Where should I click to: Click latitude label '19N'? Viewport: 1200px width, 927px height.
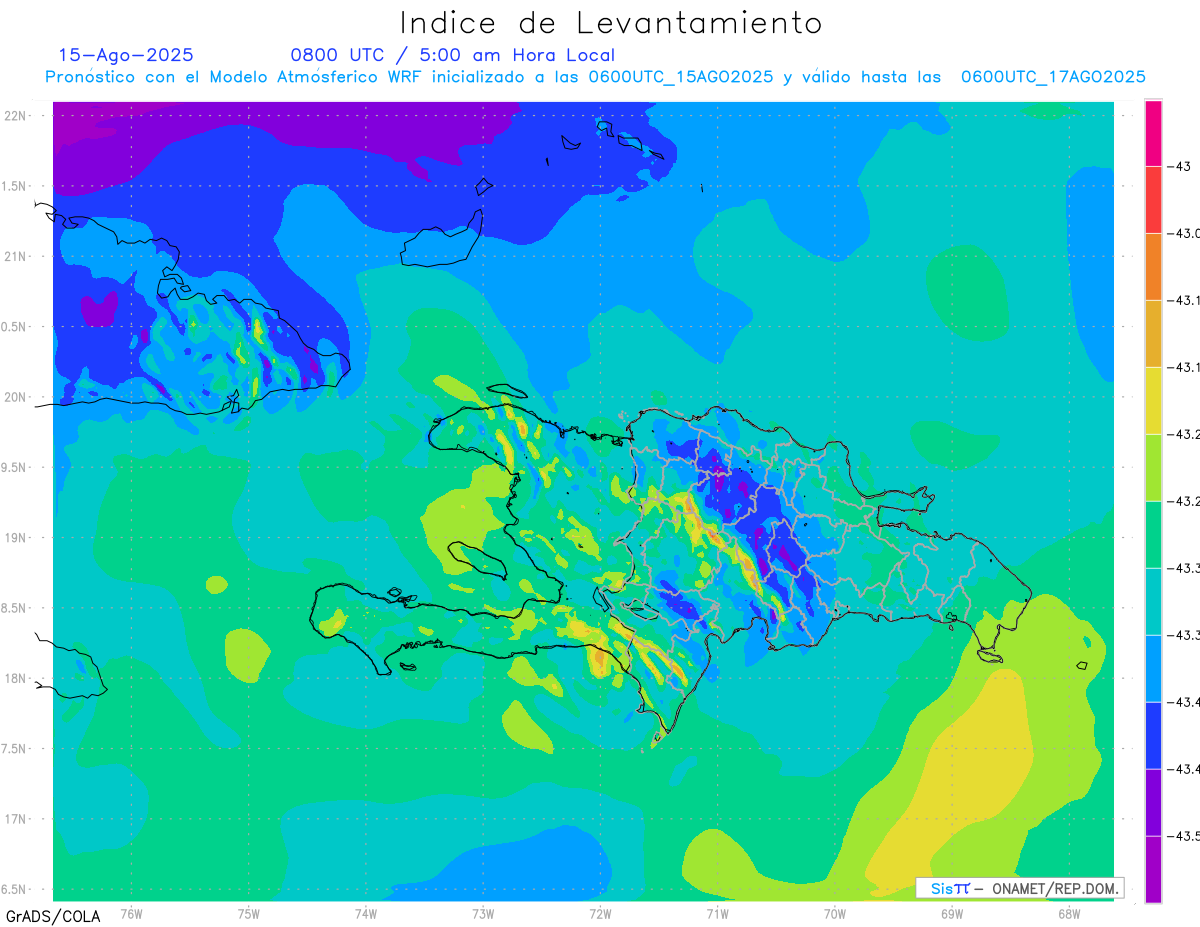pyautogui.click(x=16, y=537)
